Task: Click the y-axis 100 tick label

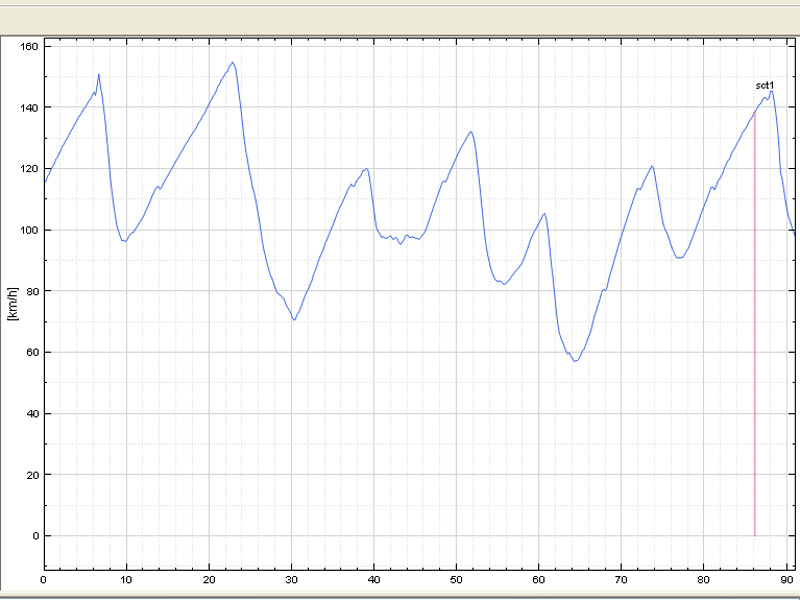Action: coord(29,230)
